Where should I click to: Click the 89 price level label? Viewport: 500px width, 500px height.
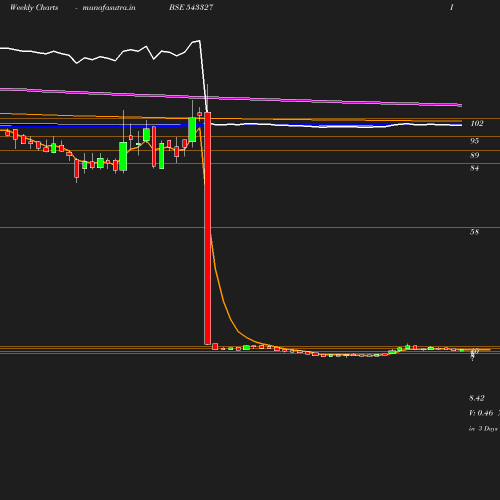point(474,155)
